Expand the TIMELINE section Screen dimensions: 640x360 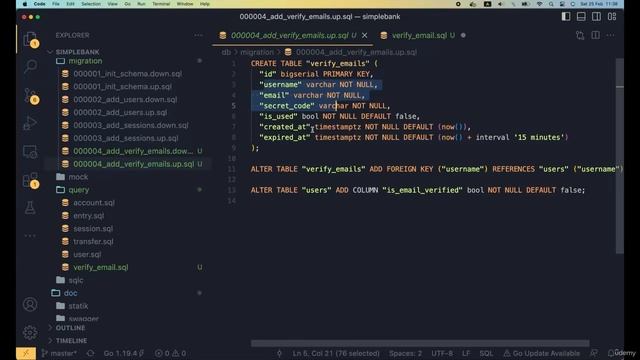71,340
